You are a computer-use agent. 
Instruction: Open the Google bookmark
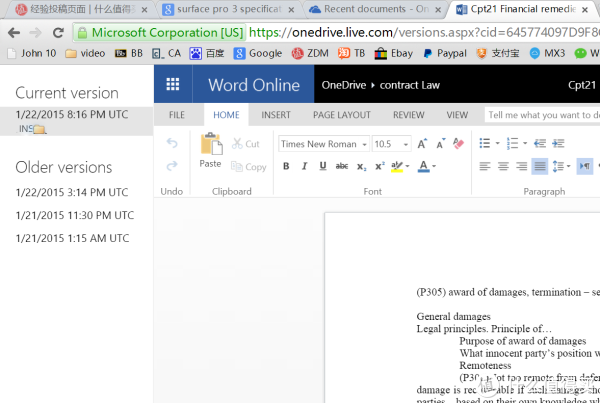point(258,53)
